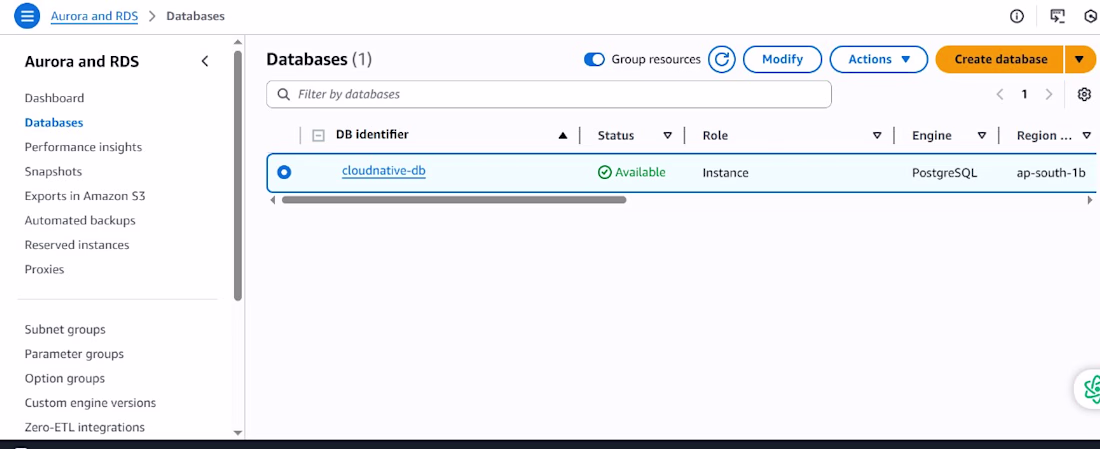Open Exports in Amazon S3
The width and height of the screenshot is (1100, 449).
(x=85, y=196)
